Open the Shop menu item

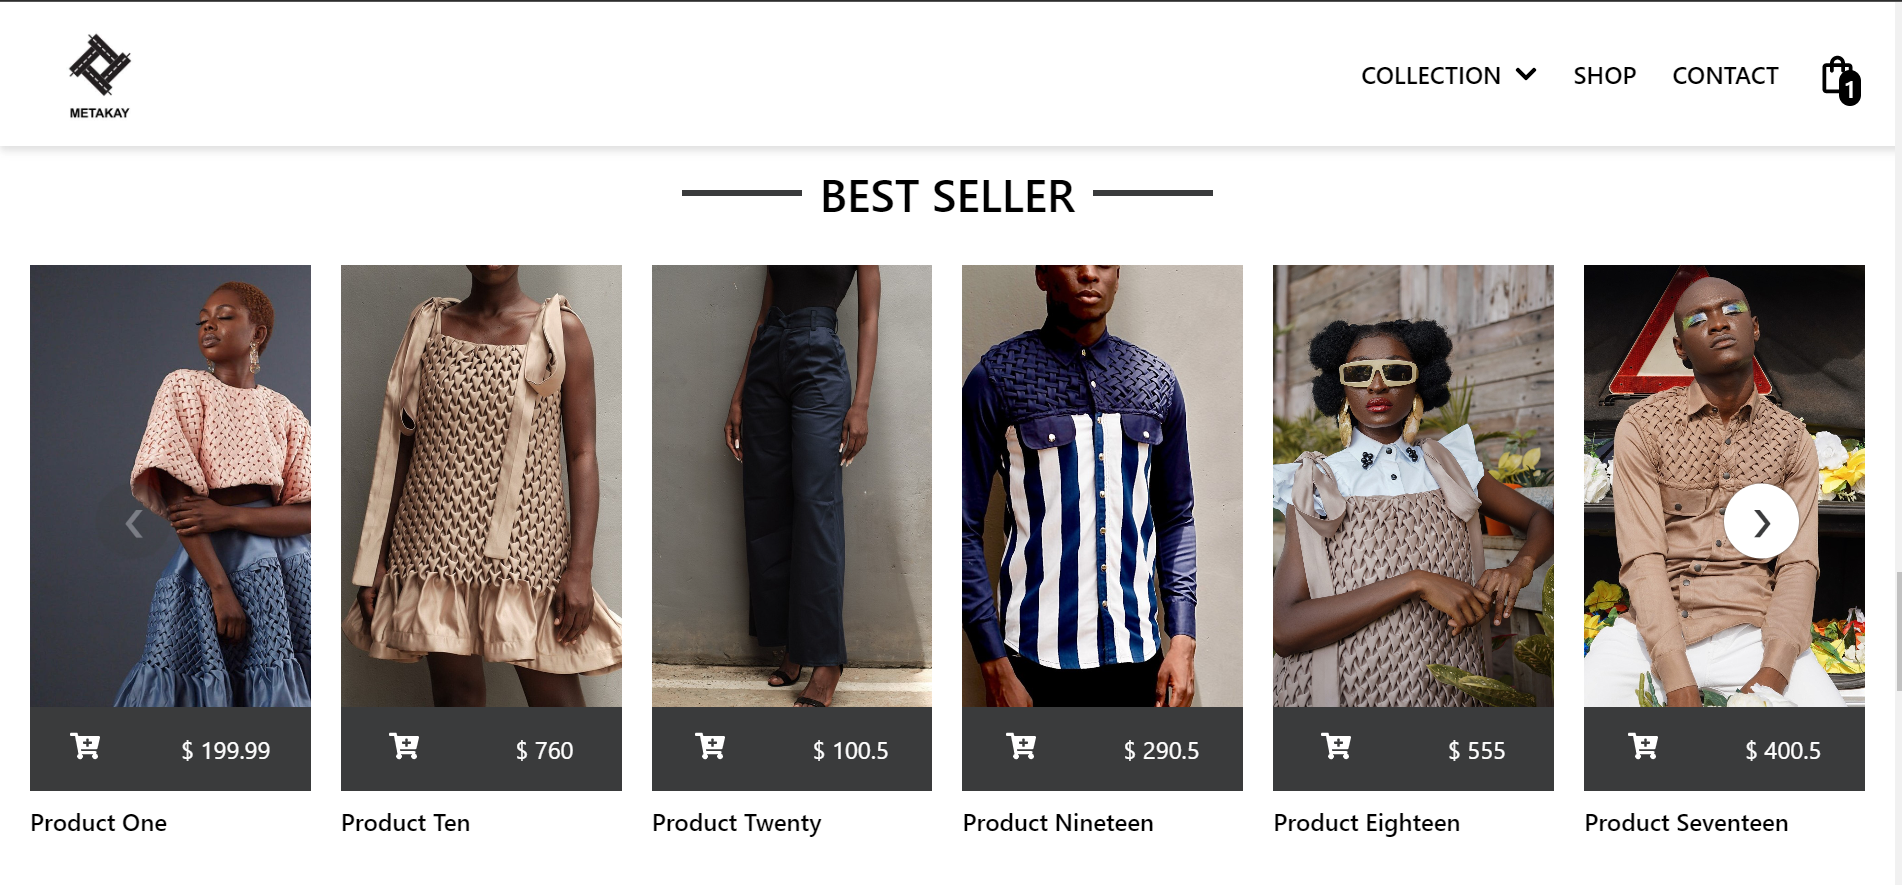tap(1604, 76)
